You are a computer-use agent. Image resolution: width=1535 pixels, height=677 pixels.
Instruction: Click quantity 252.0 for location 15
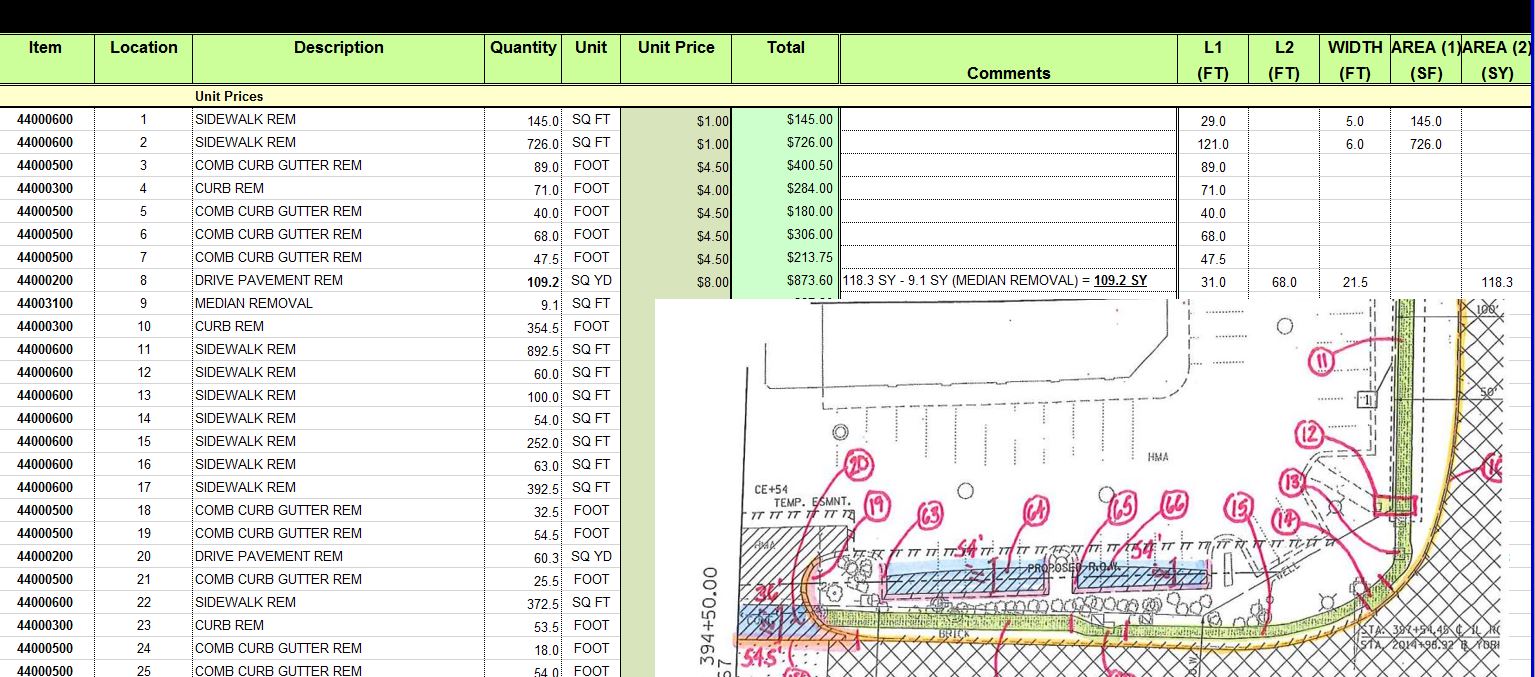point(523,443)
